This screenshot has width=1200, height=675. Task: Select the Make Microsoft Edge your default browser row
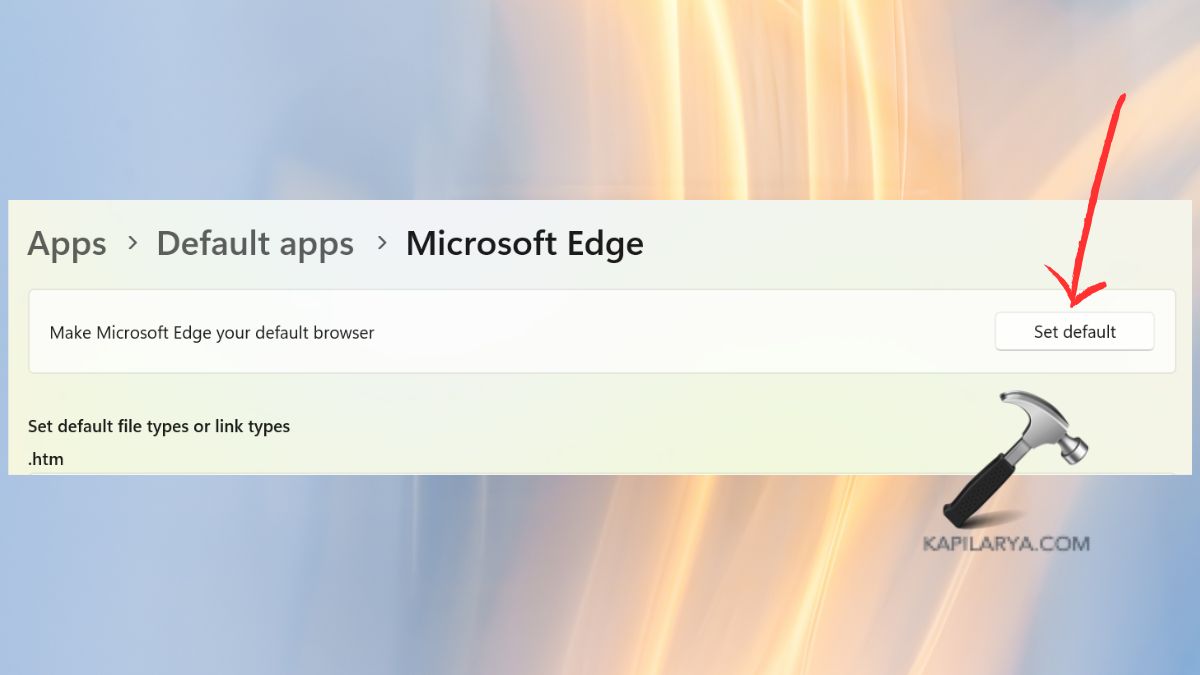click(211, 332)
